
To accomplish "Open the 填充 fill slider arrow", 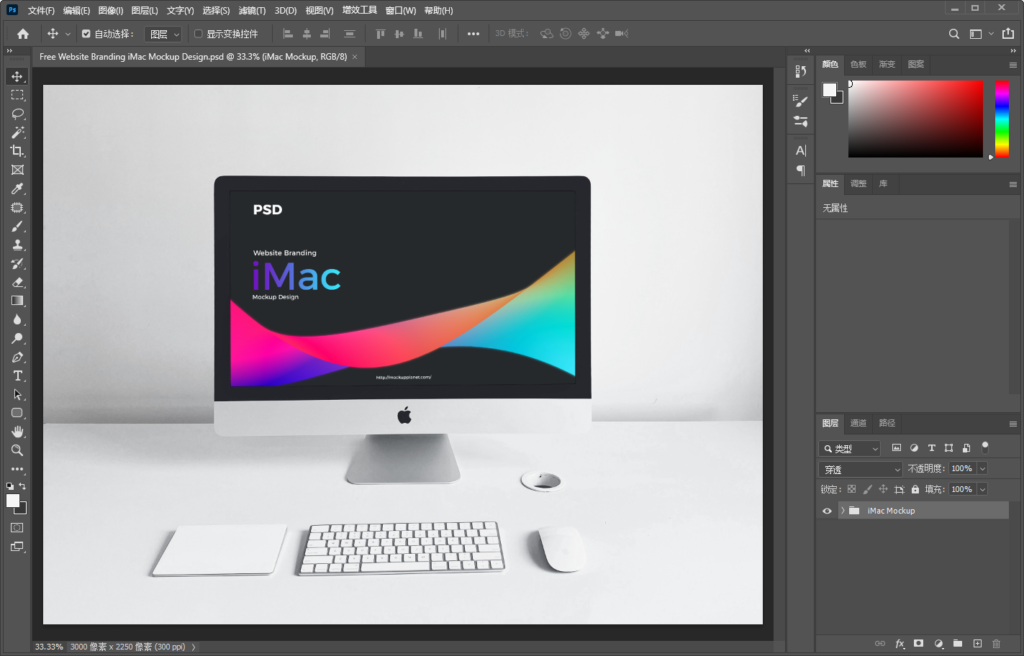I will click(982, 489).
